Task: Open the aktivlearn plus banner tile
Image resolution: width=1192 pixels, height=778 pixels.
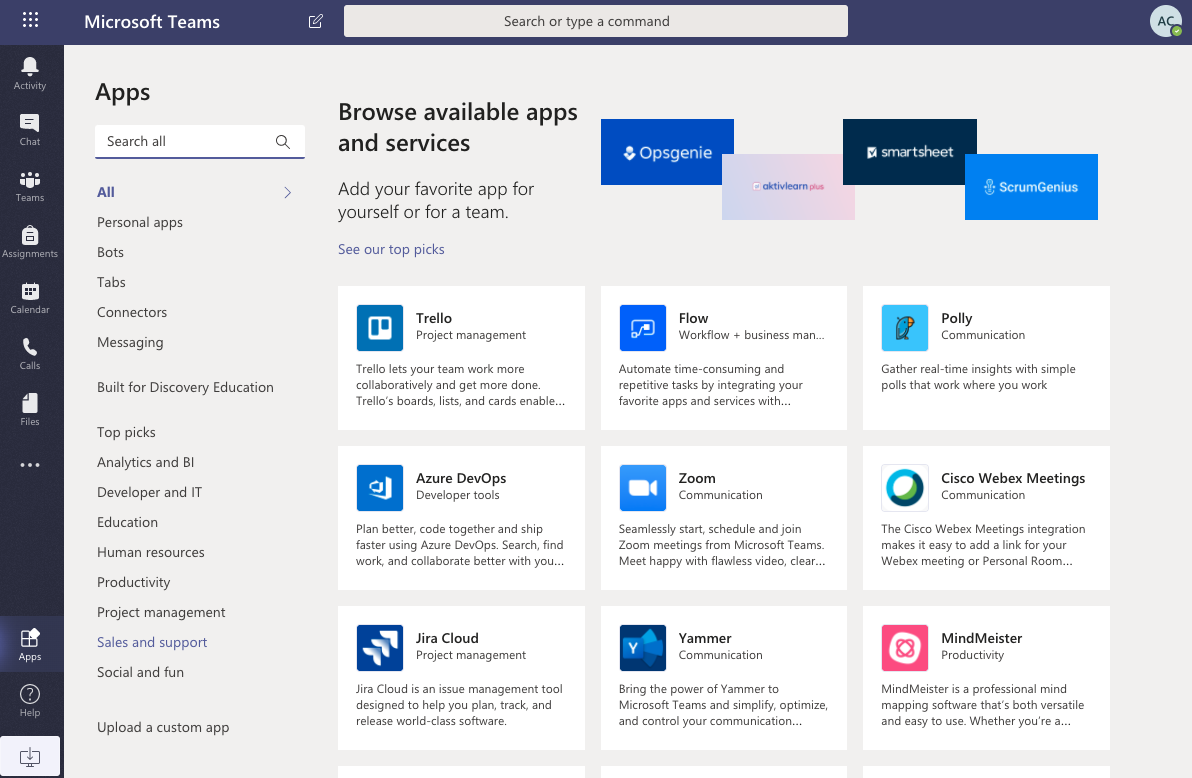Action: tap(788, 186)
